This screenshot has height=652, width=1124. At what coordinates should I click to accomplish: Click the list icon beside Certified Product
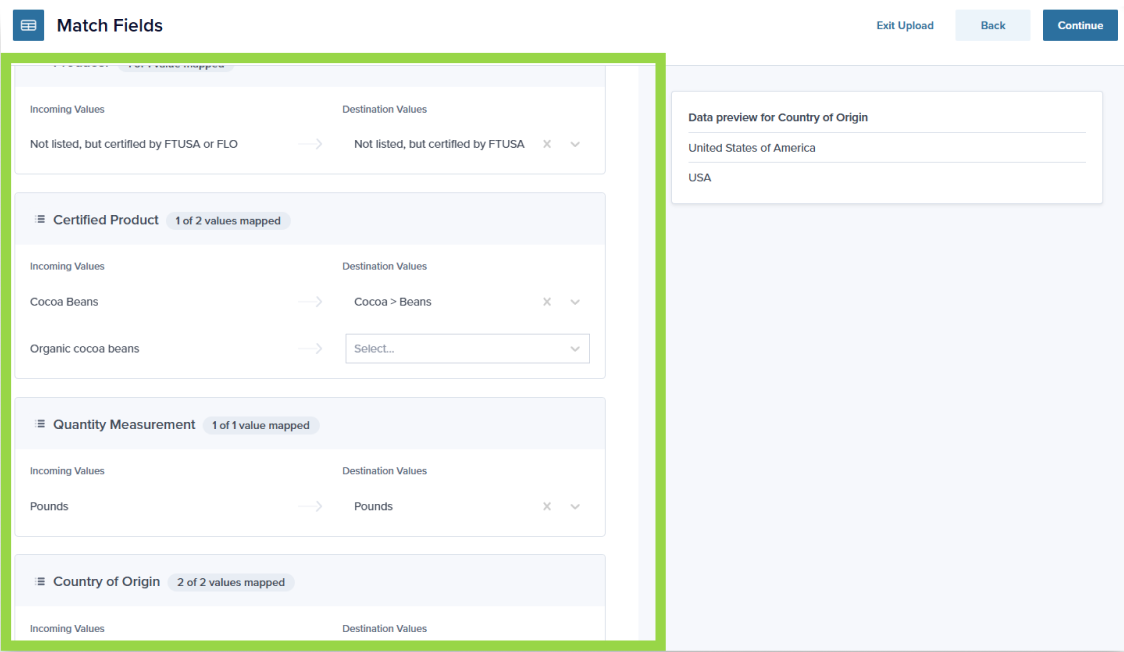click(x=40, y=219)
